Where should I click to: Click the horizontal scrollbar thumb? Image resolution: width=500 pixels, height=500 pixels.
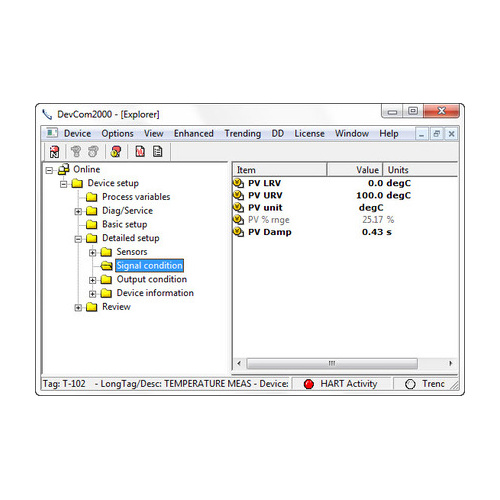332,363
